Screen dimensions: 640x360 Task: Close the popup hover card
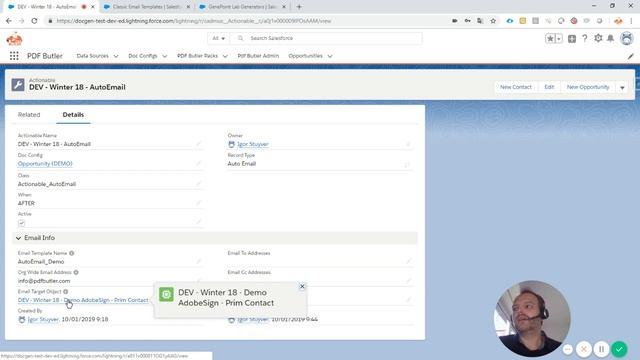(302, 287)
